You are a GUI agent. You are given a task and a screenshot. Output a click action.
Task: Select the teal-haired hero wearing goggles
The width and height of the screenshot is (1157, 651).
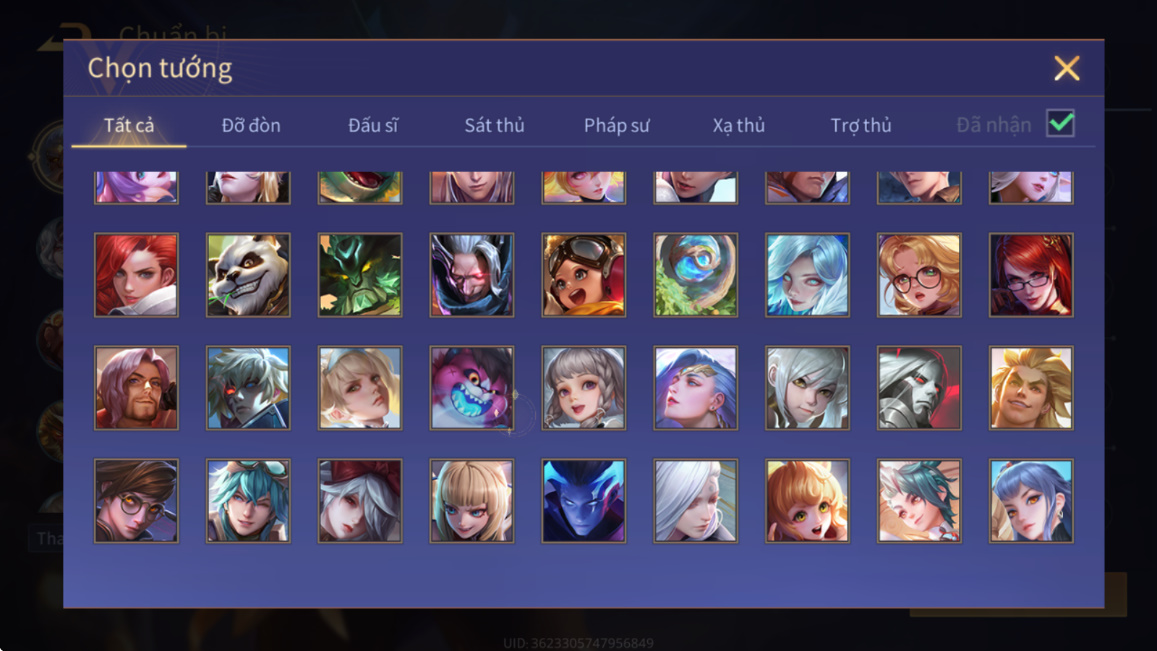(248, 501)
